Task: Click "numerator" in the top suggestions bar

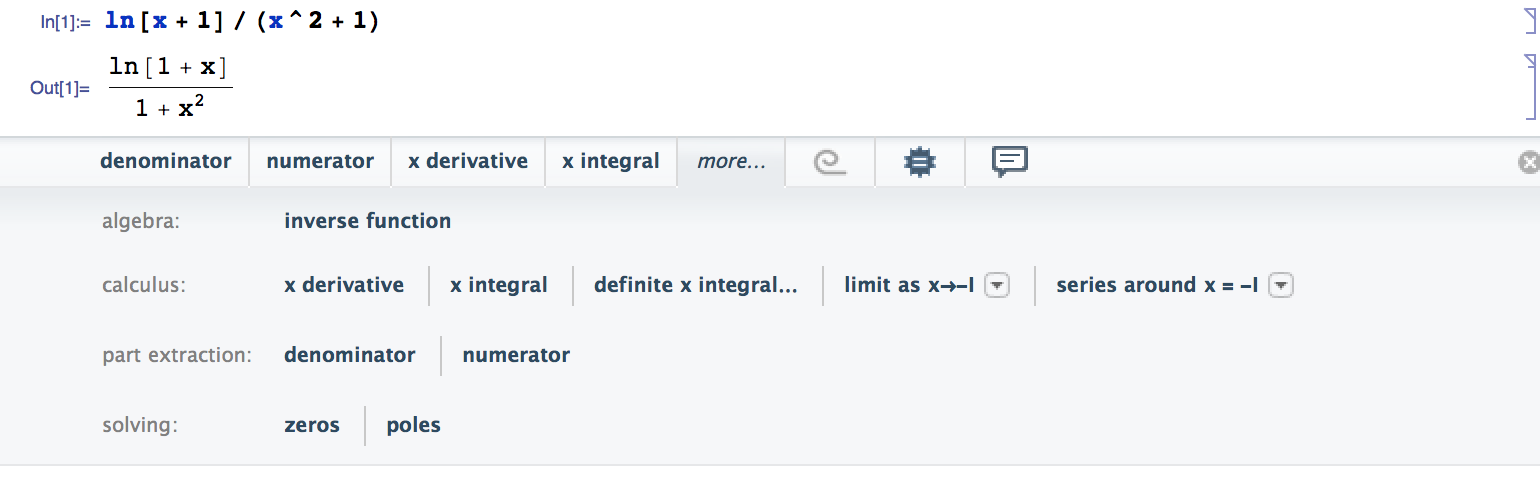Action: click(x=320, y=161)
